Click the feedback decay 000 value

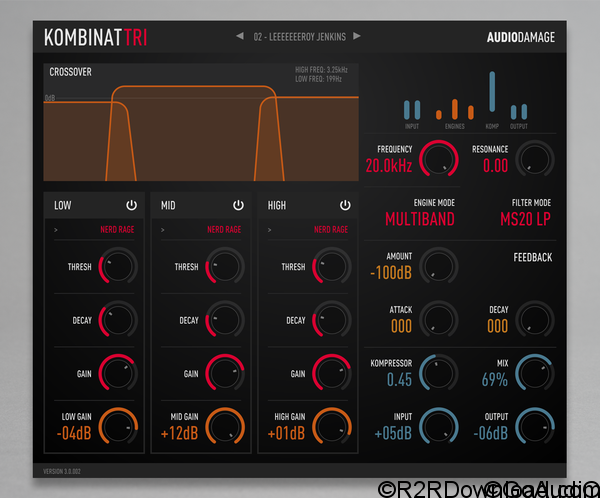[497, 327]
